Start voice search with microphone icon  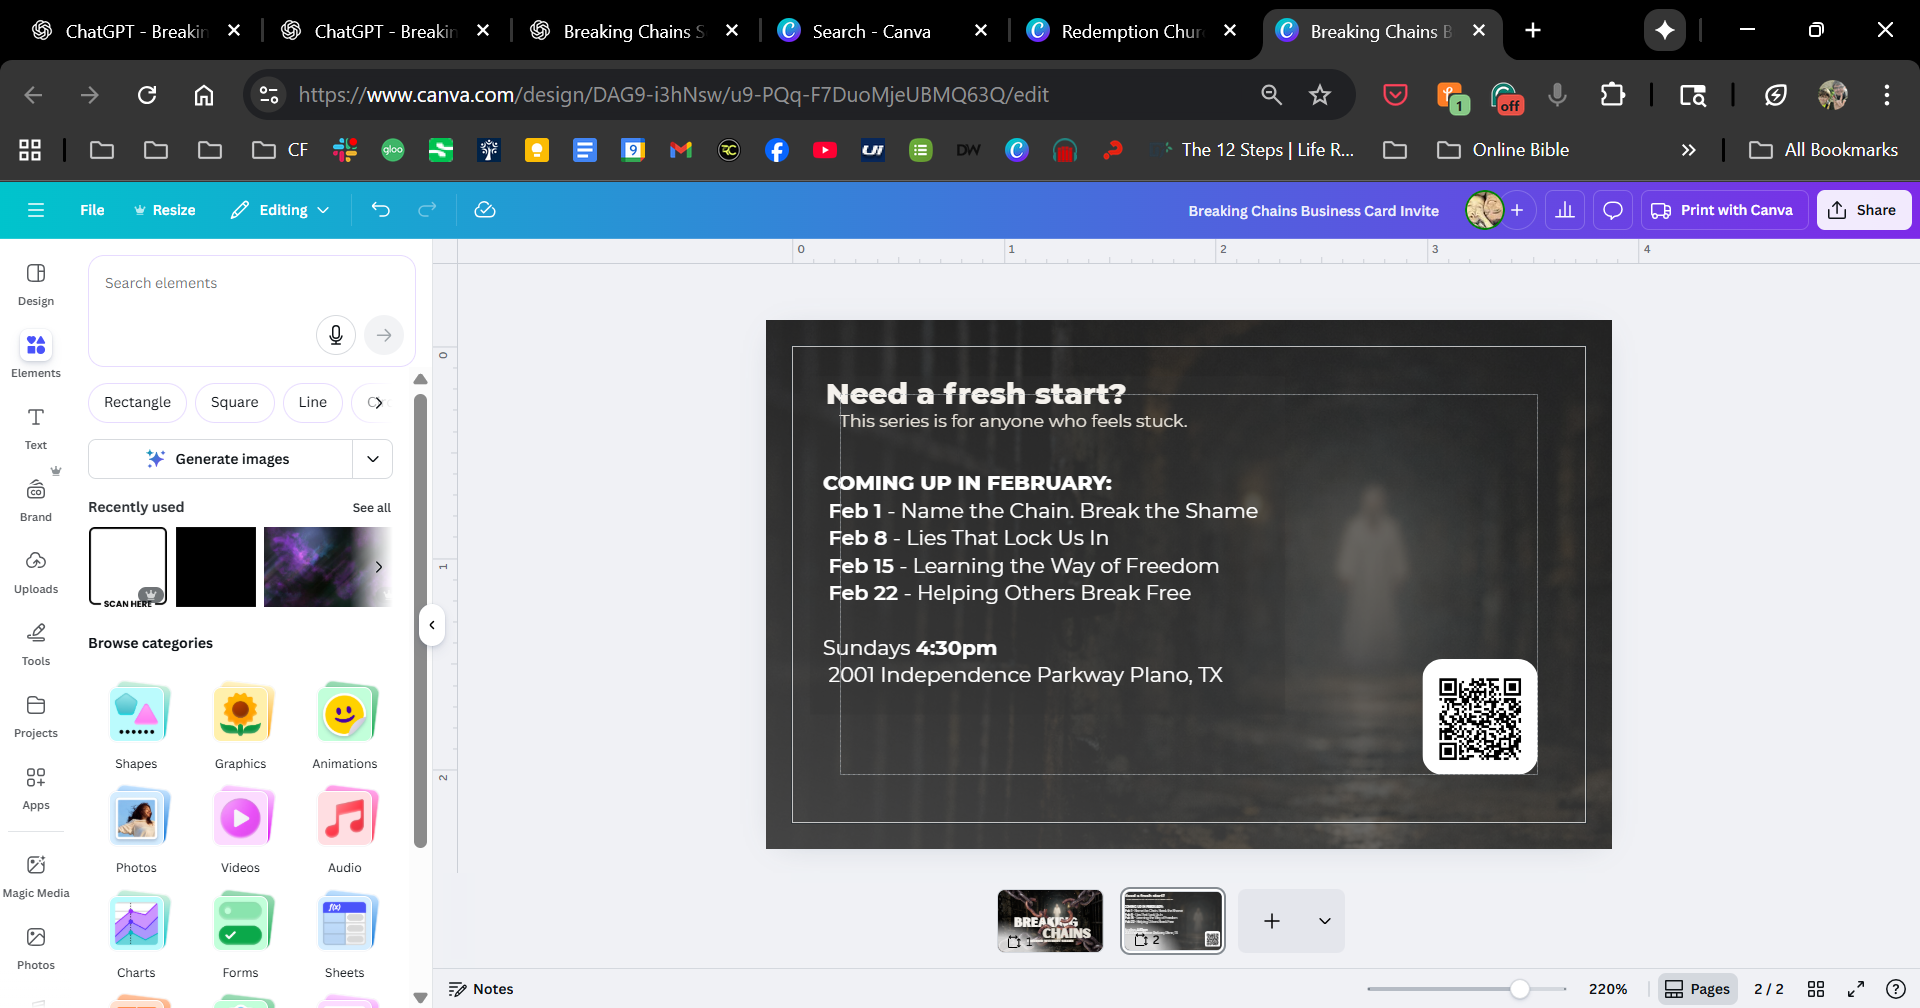336,335
